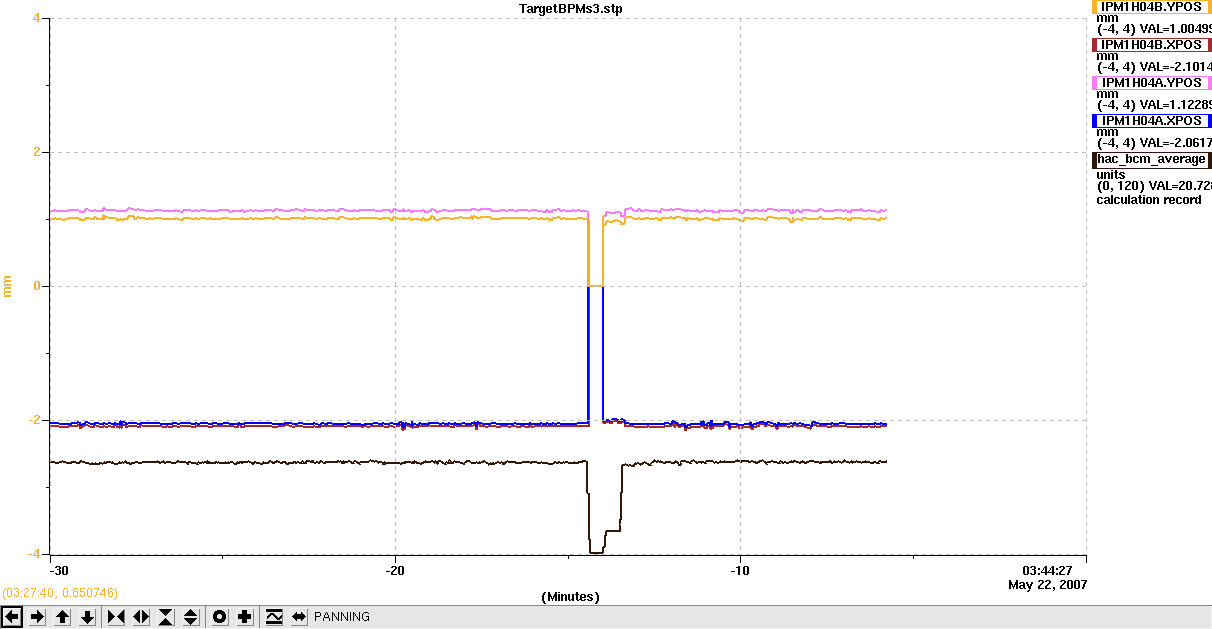Screen dimensions: 1212x629
Task: Click the -10 tick label on time axis
Action: [x=739, y=570]
